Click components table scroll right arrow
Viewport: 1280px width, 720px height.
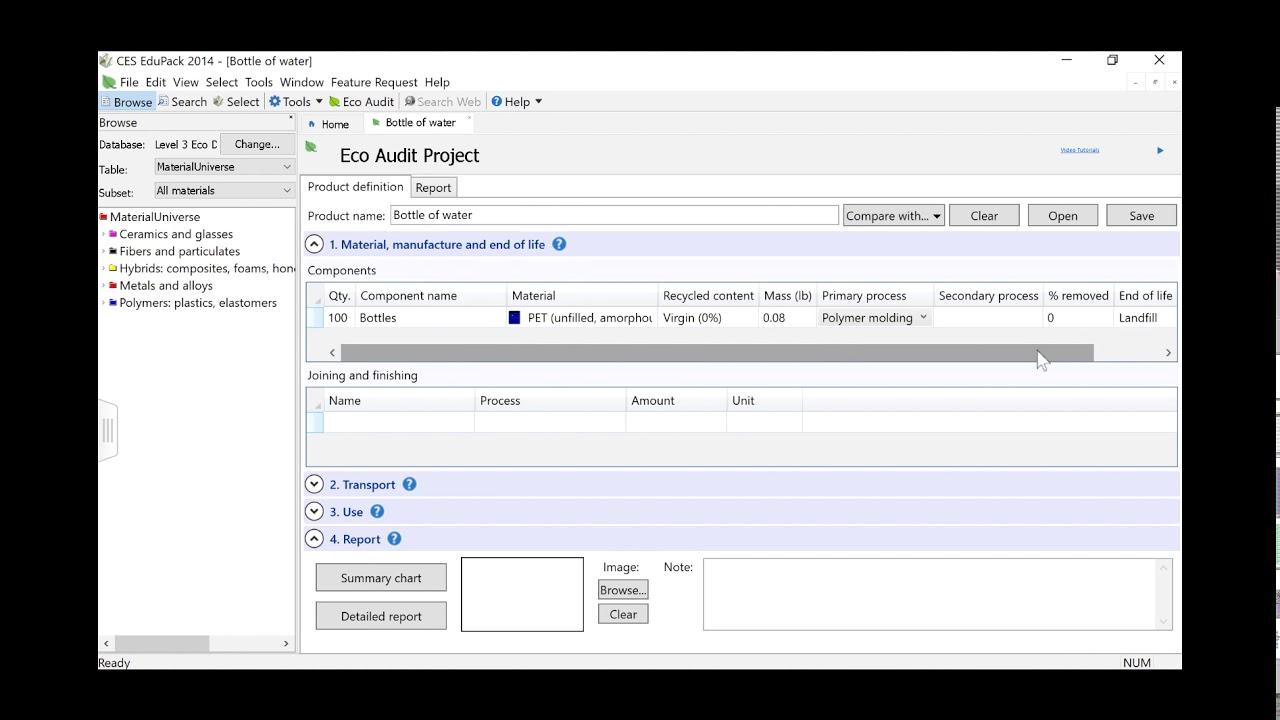[1168, 353]
